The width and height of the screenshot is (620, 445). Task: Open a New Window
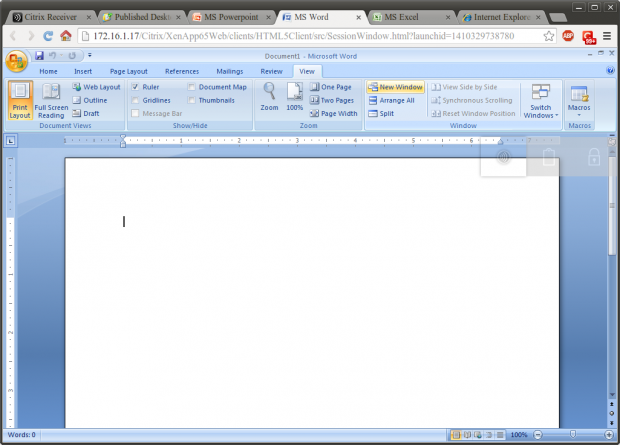pyautogui.click(x=395, y=87)
